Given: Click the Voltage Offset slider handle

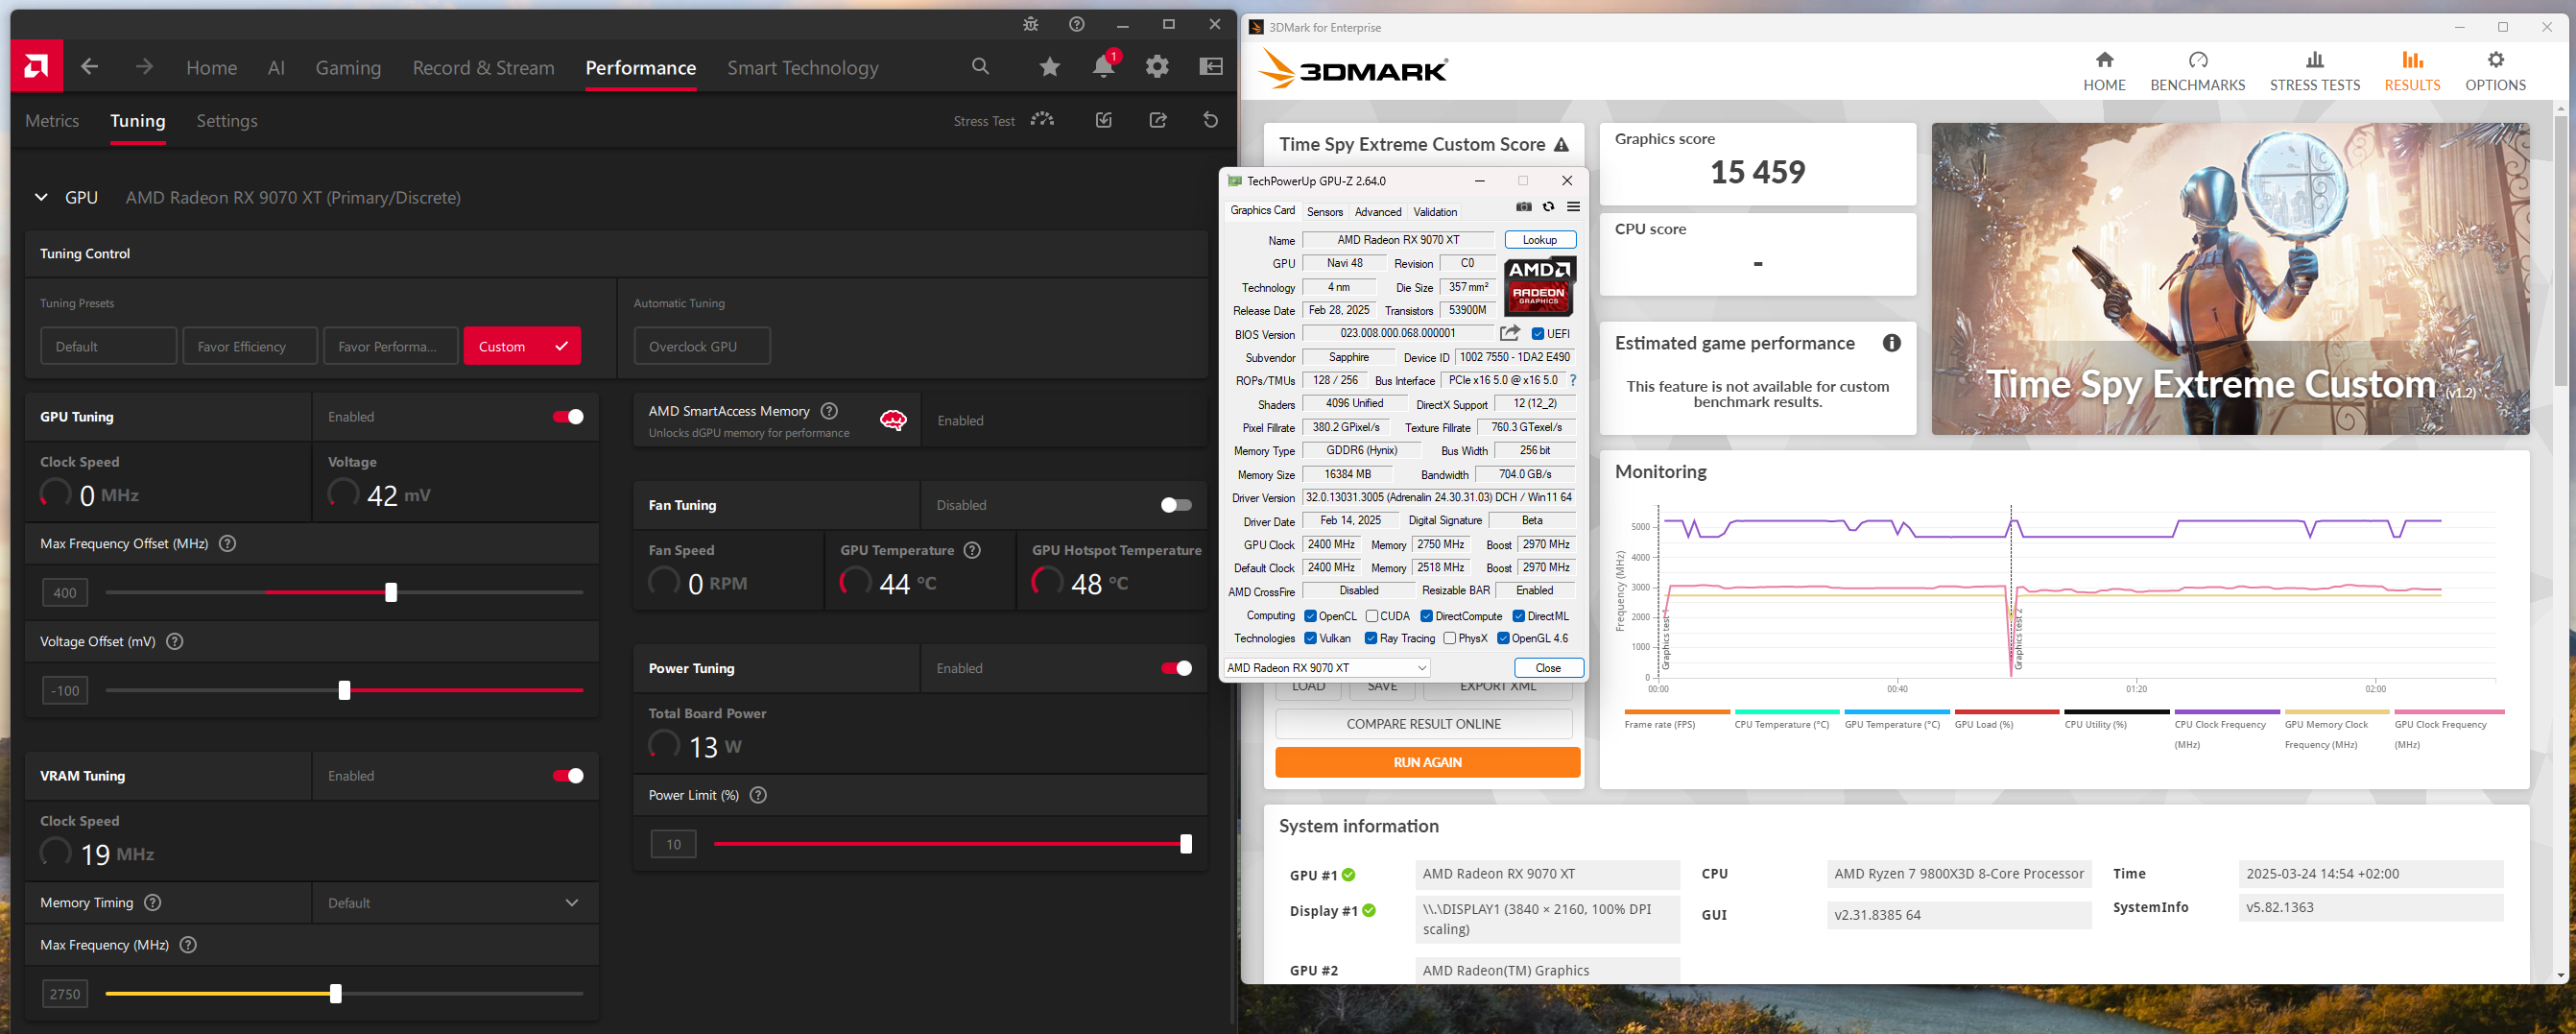Looking at the screenshot, I should click(x=344, y=690).
